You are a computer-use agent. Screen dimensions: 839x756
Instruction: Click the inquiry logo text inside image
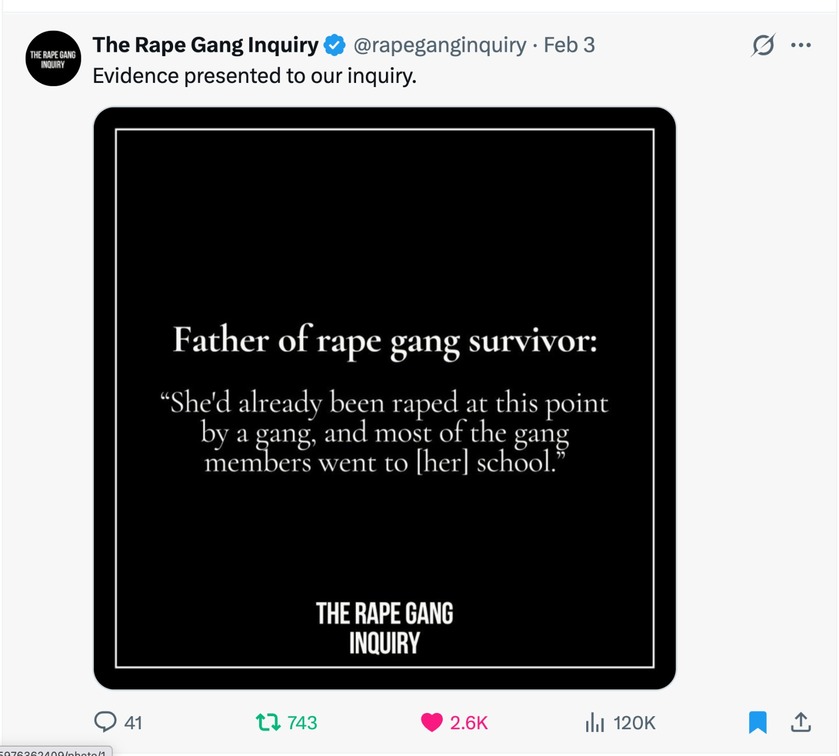point(384,627)
